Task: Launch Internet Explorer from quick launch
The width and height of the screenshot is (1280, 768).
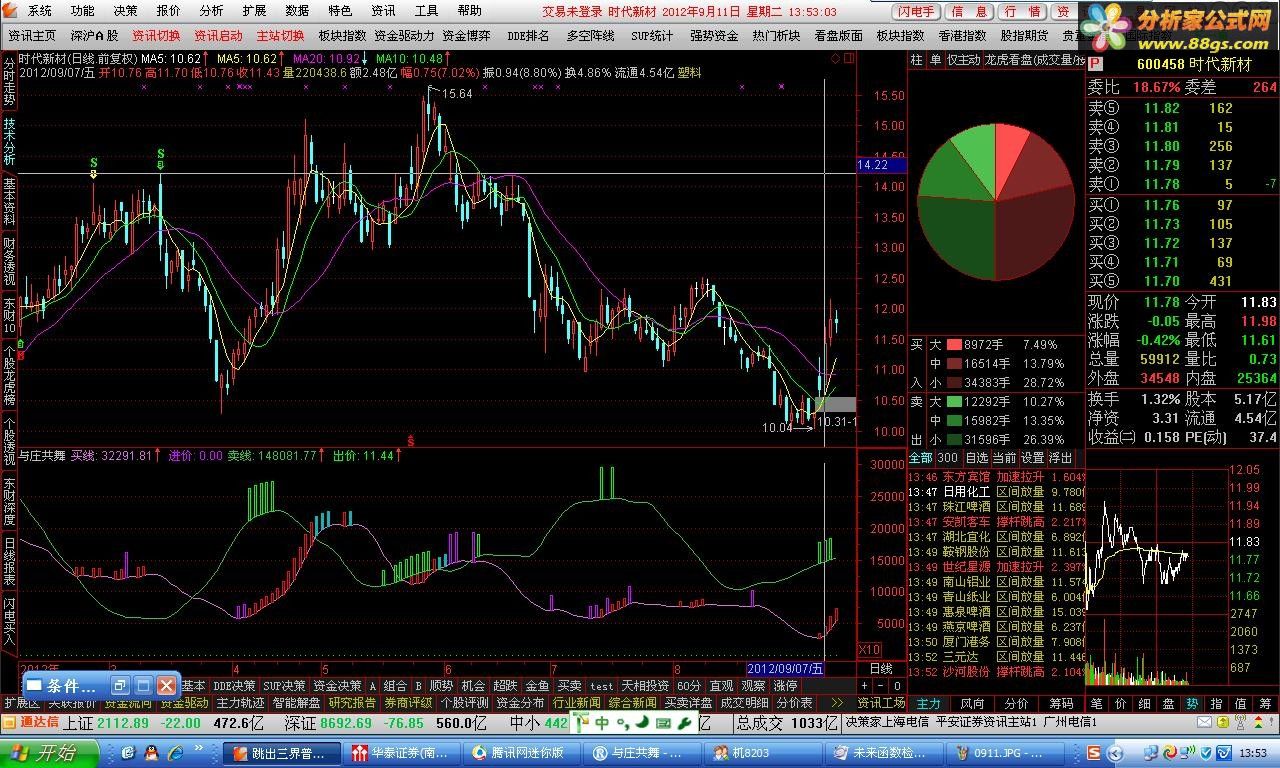Action: [x=175, y=752]
